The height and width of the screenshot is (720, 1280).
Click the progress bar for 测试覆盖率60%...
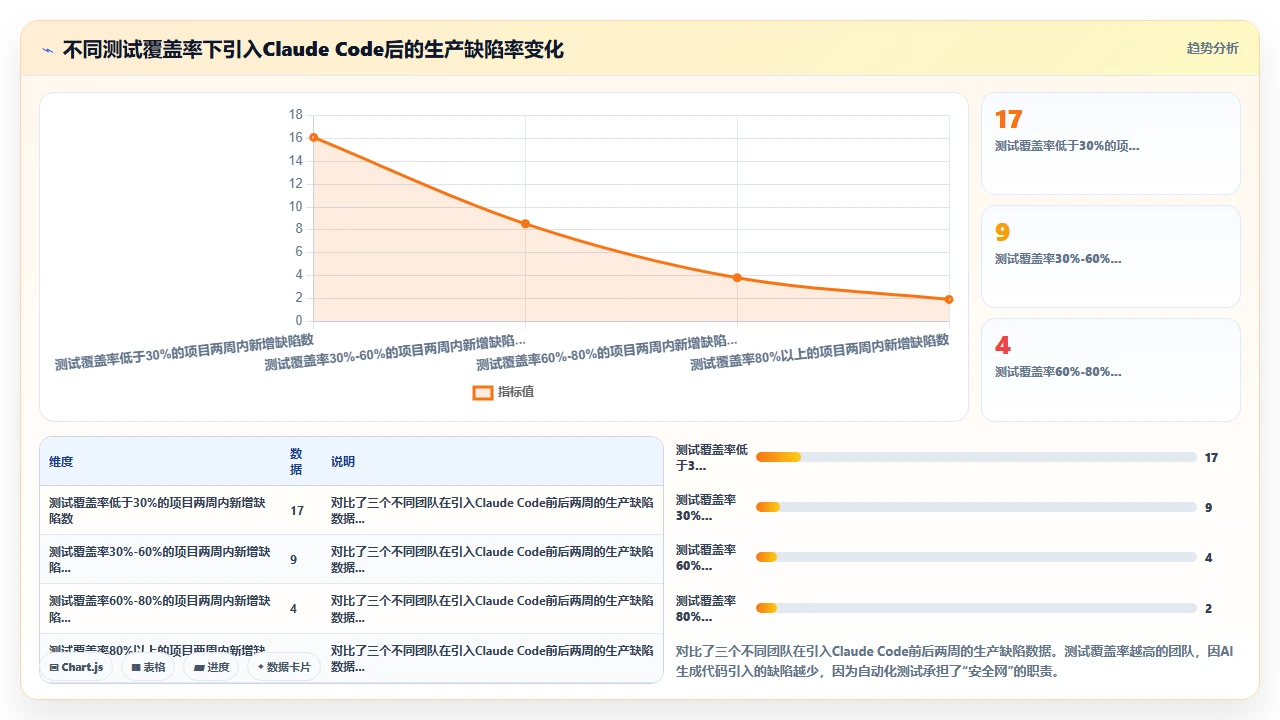coord(976,557)
